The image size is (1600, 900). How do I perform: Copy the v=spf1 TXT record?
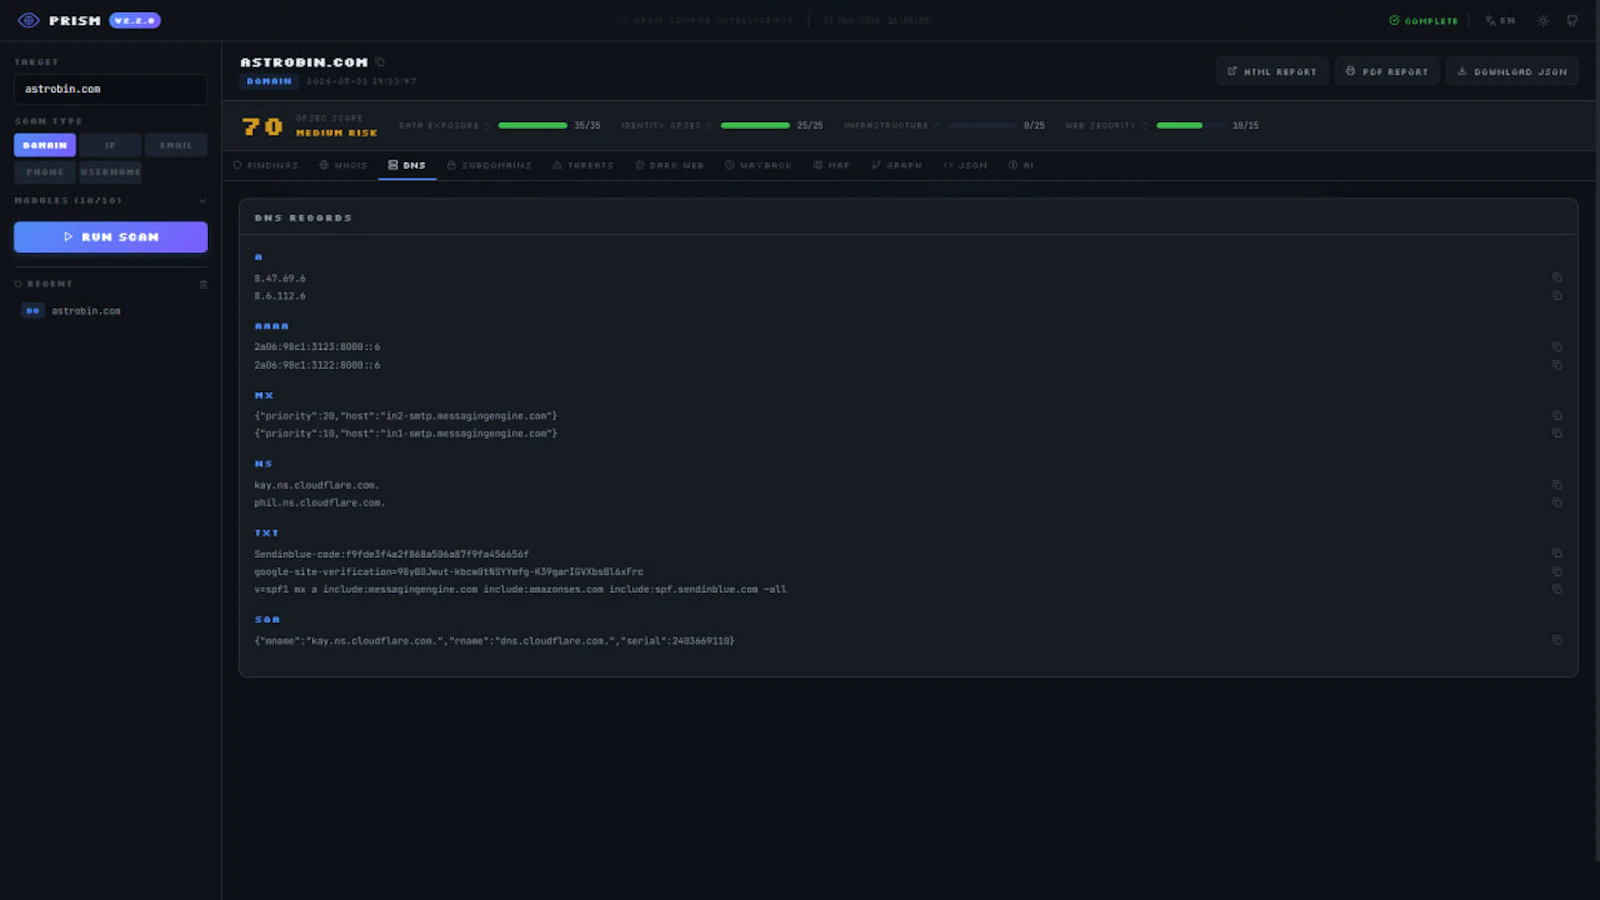click(x=1557, y=589)
